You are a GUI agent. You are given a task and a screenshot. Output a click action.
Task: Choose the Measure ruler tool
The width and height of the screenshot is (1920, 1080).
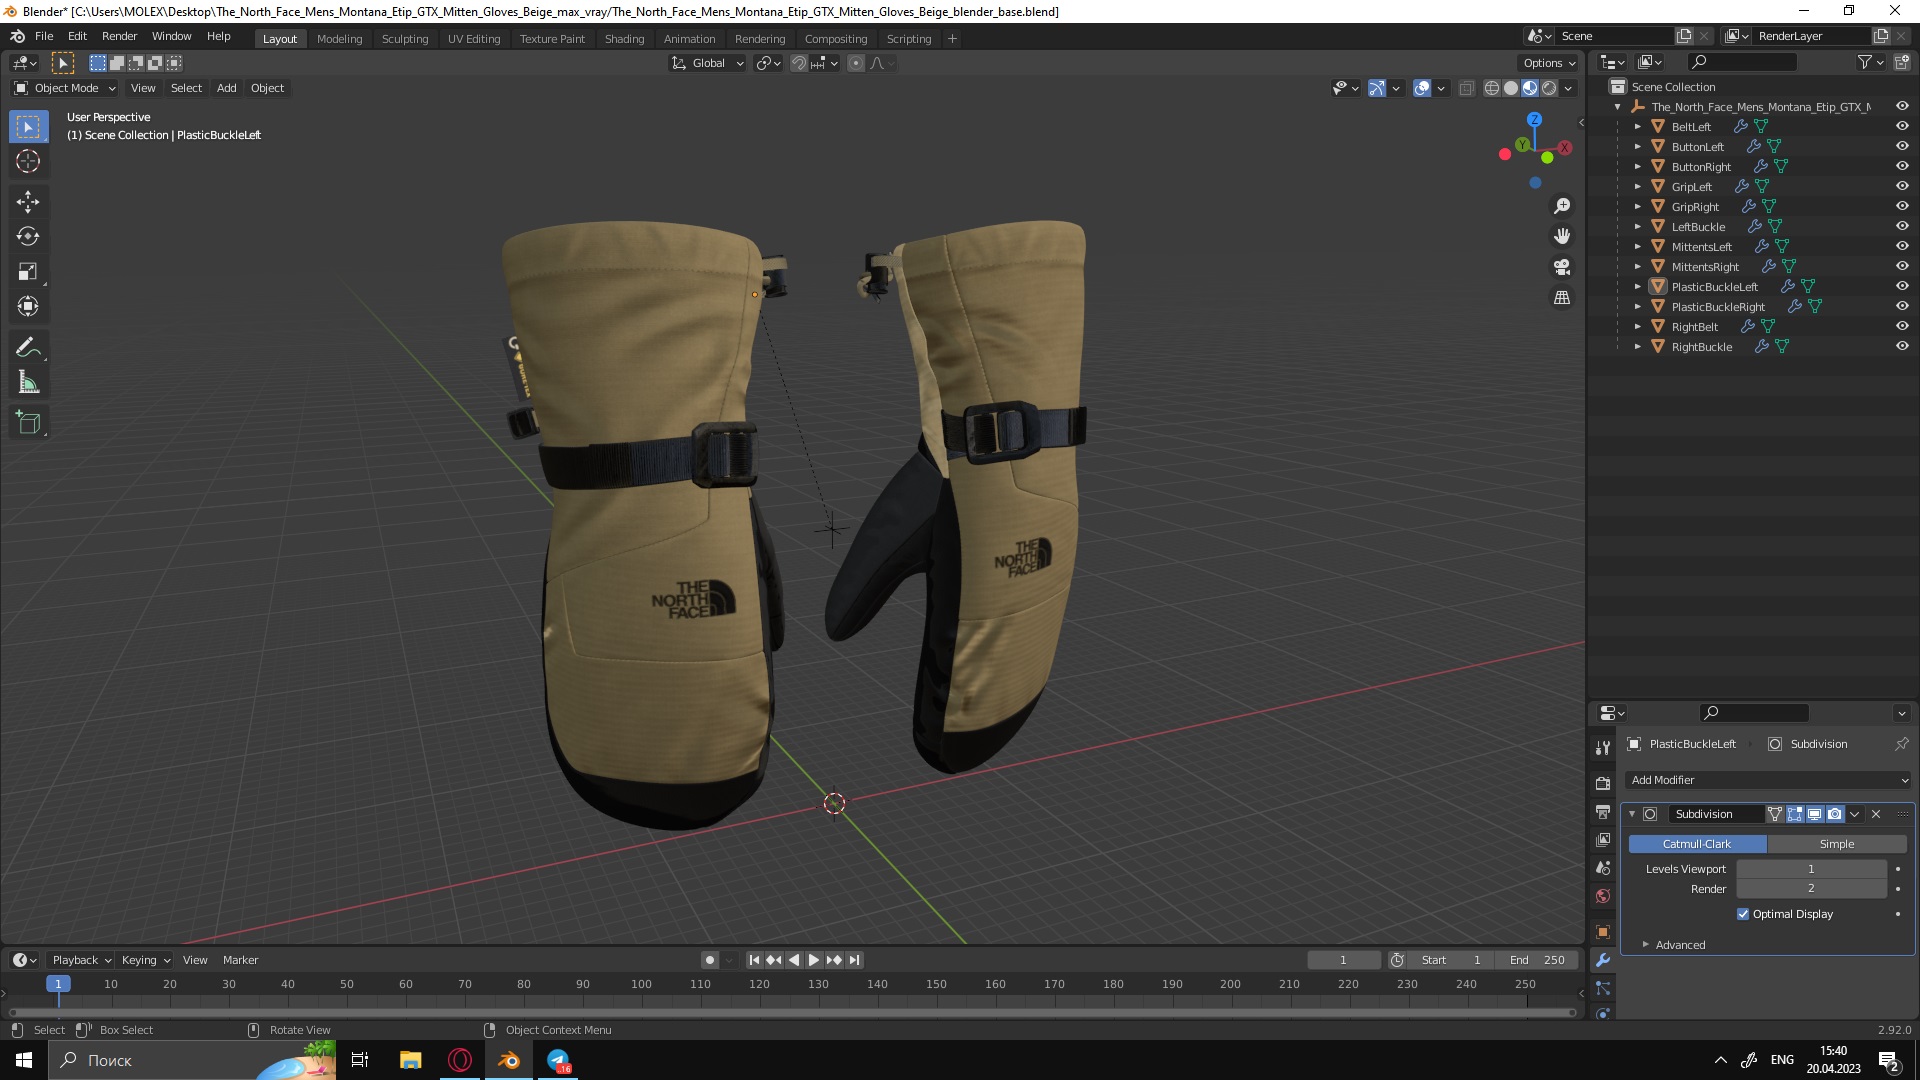[x=28, y=383]
